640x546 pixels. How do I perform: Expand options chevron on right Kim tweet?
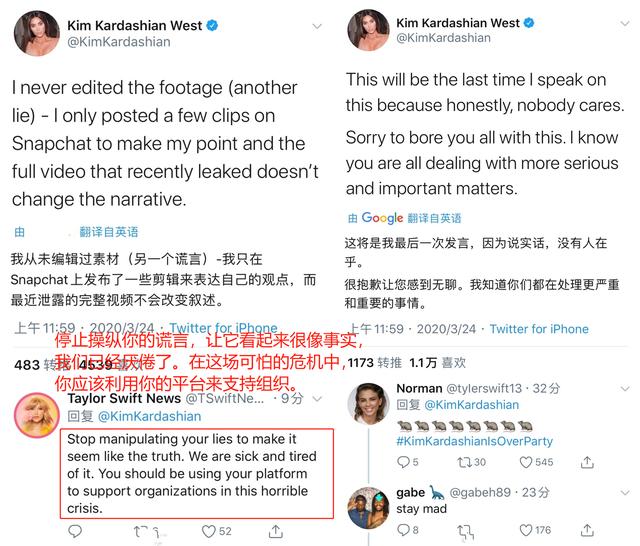(625, 24)
